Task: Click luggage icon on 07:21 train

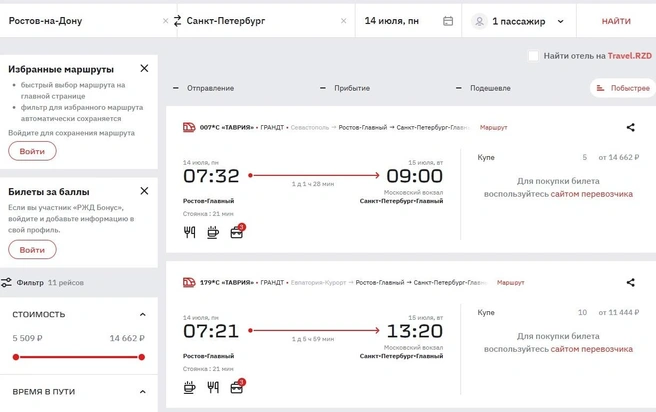Action: pos(237,386)
